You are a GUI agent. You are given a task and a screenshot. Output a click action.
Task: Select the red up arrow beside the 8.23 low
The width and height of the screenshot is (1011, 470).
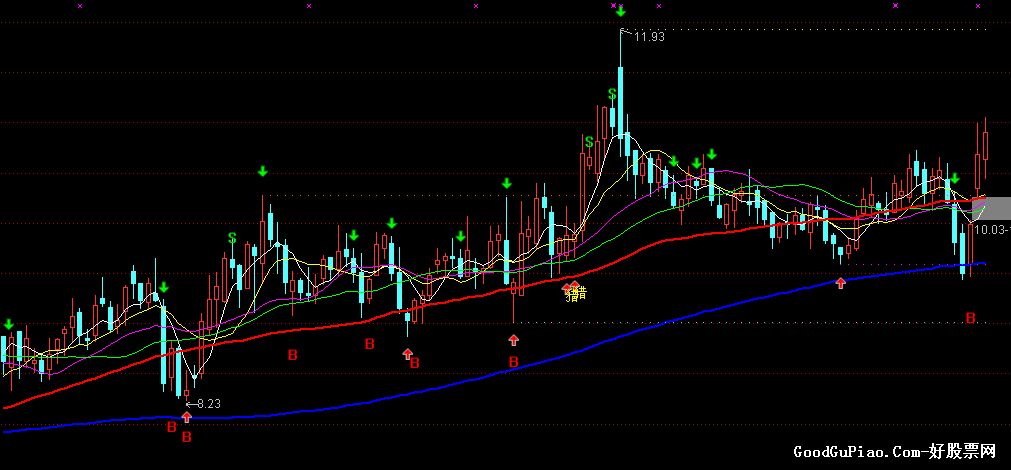pos(186,417)
